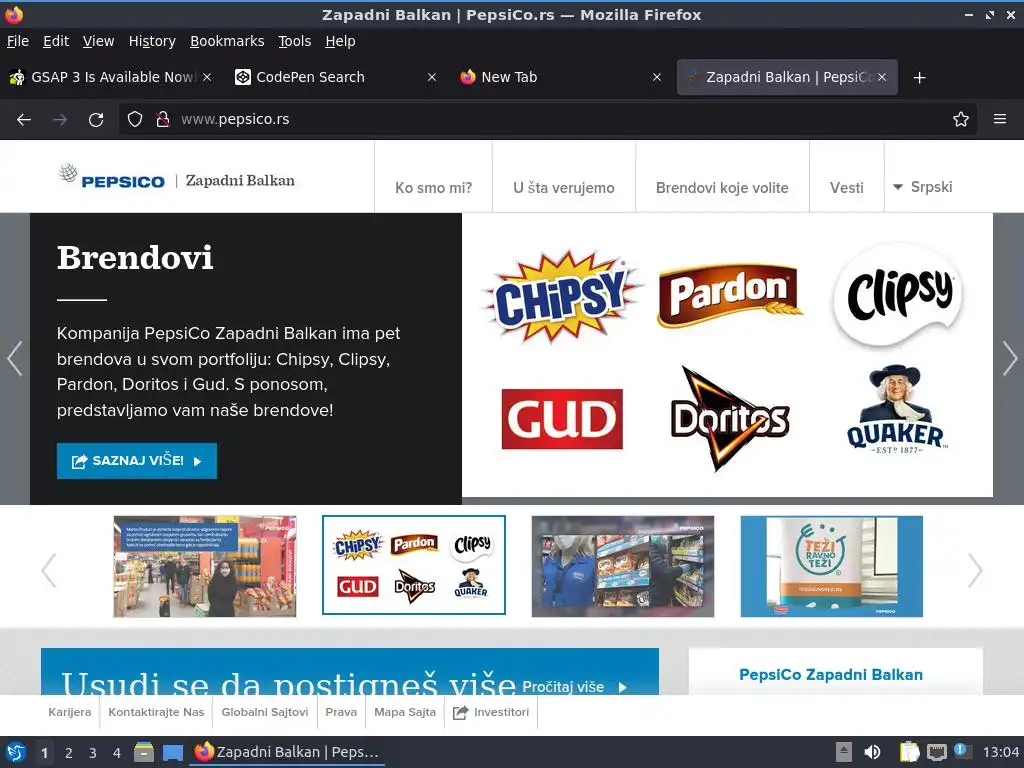Select the brand logos thumbnail
Viewport: 1024px width, 768px height.
click(413, 565)
